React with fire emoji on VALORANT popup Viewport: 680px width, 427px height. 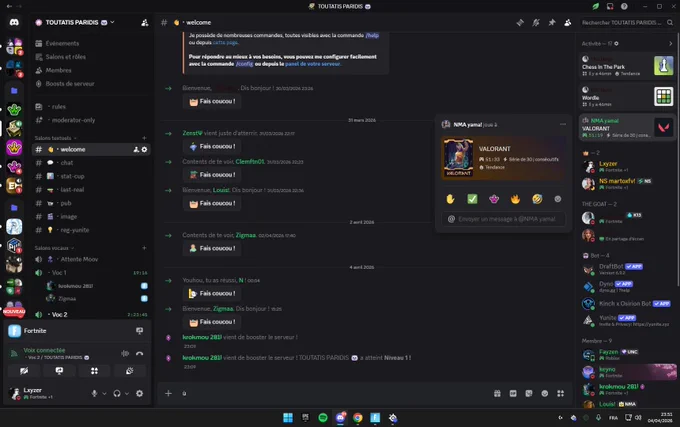515,199
